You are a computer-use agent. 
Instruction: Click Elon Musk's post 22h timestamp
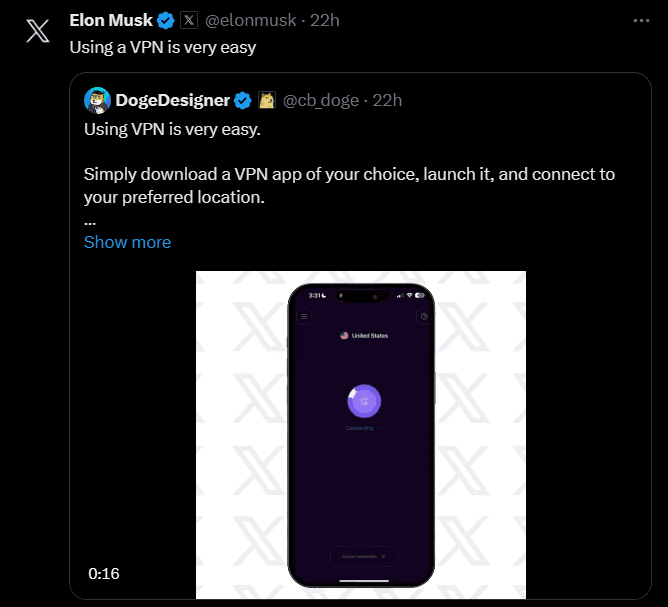click(324, 20)
